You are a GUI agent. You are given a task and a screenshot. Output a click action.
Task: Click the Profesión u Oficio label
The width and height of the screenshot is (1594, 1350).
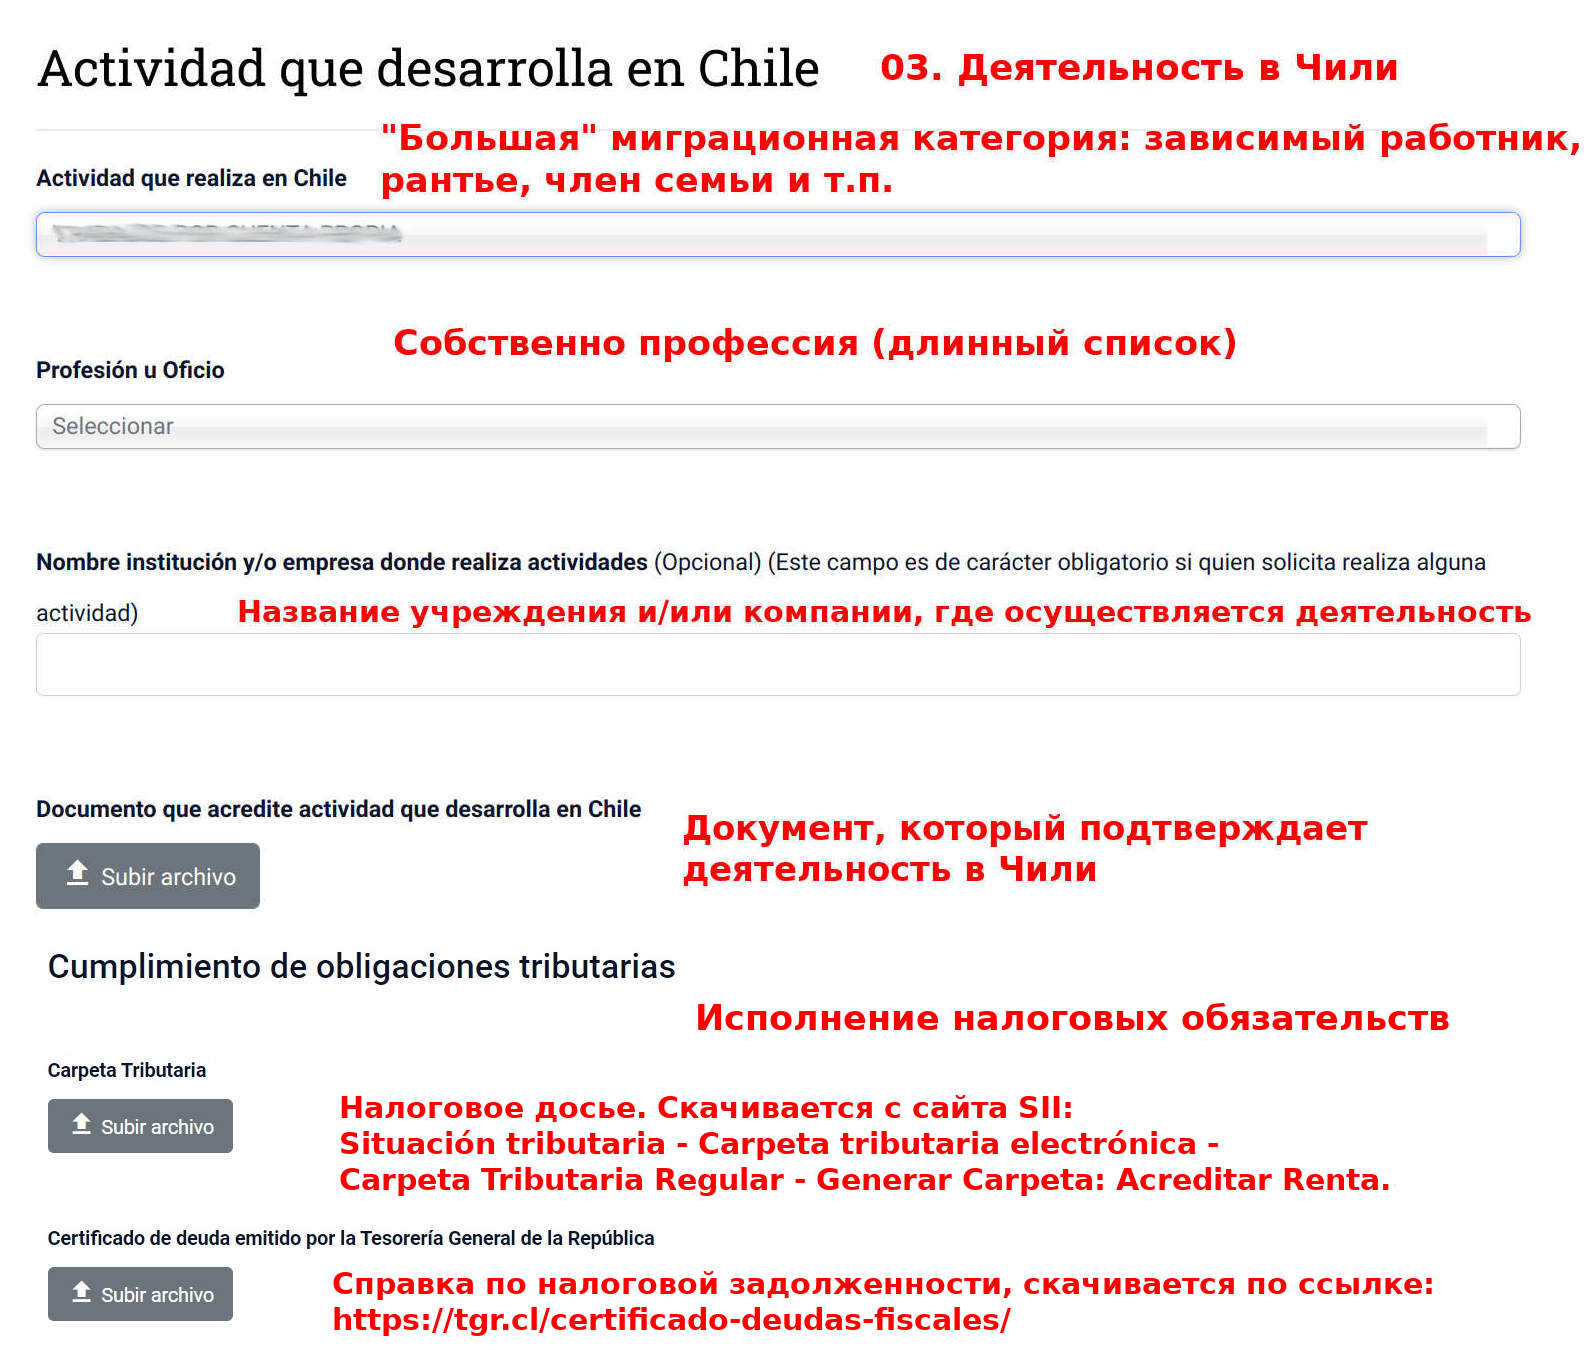130,370
